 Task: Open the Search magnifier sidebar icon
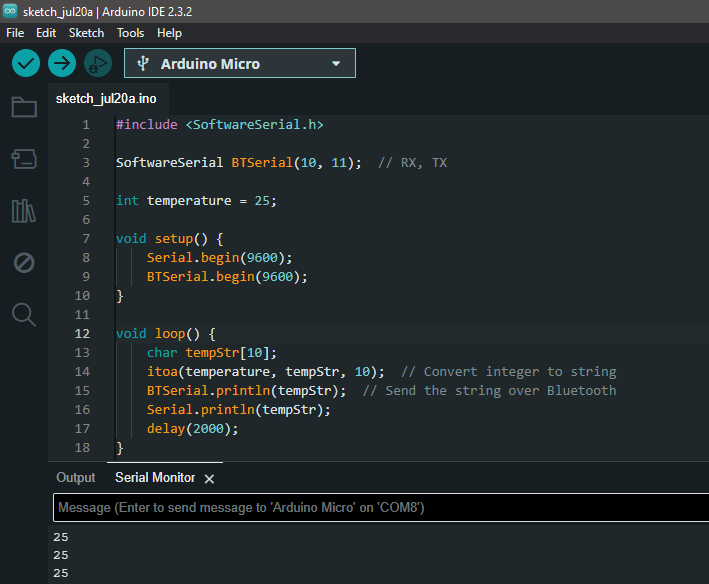24,315
